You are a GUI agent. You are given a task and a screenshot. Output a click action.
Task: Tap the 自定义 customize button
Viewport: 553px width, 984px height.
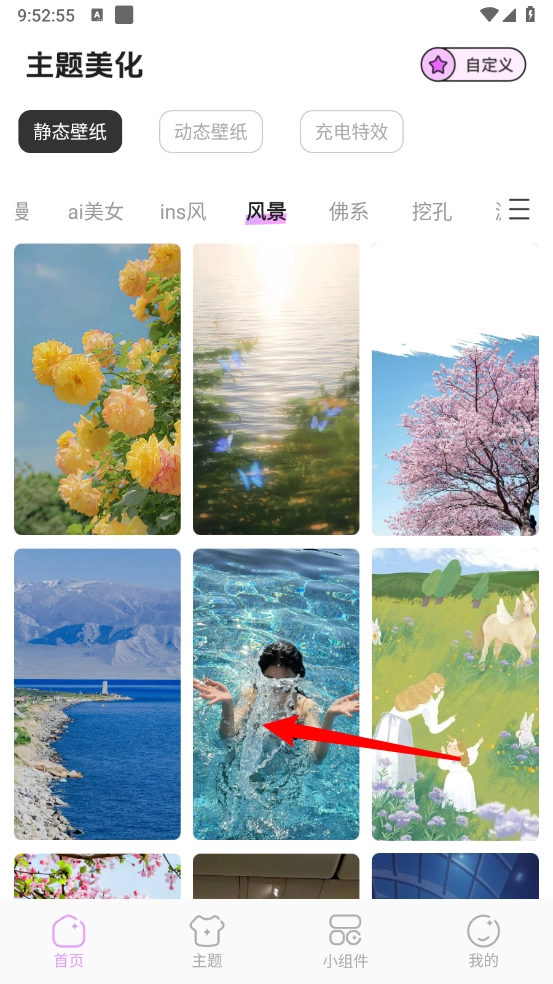473,65
